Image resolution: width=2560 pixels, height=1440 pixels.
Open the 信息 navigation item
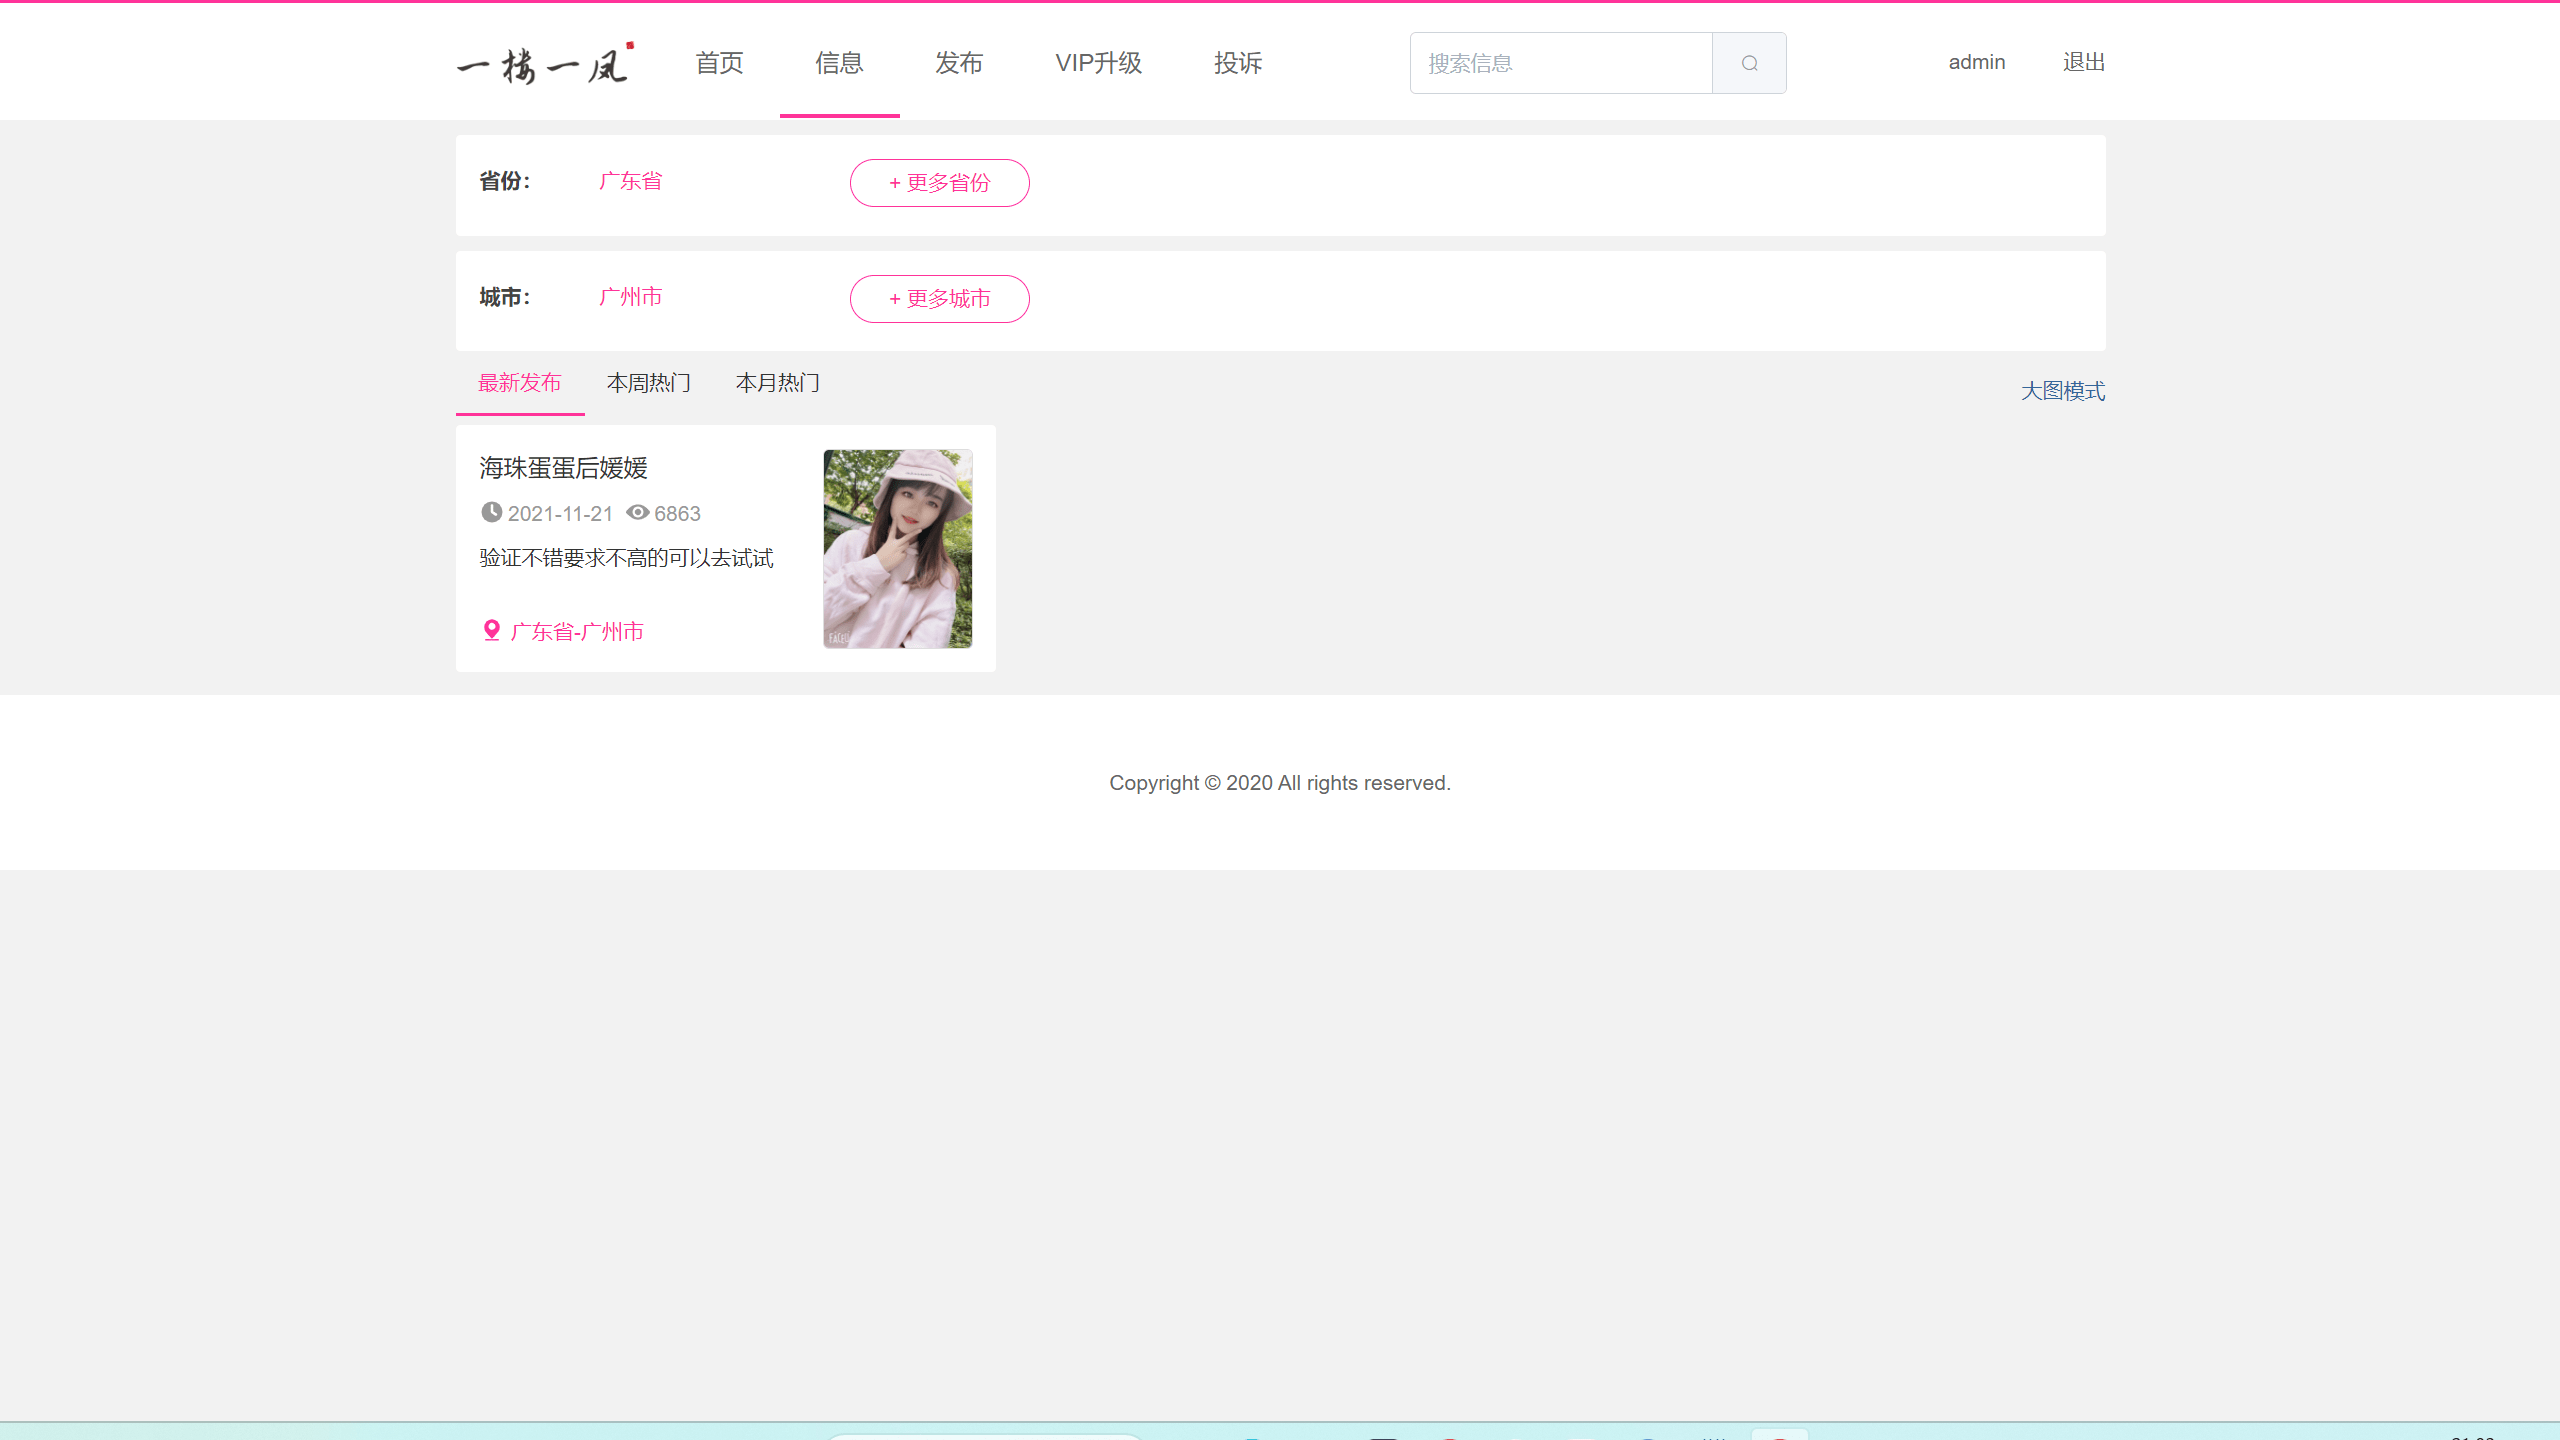[x=839, y=63]
